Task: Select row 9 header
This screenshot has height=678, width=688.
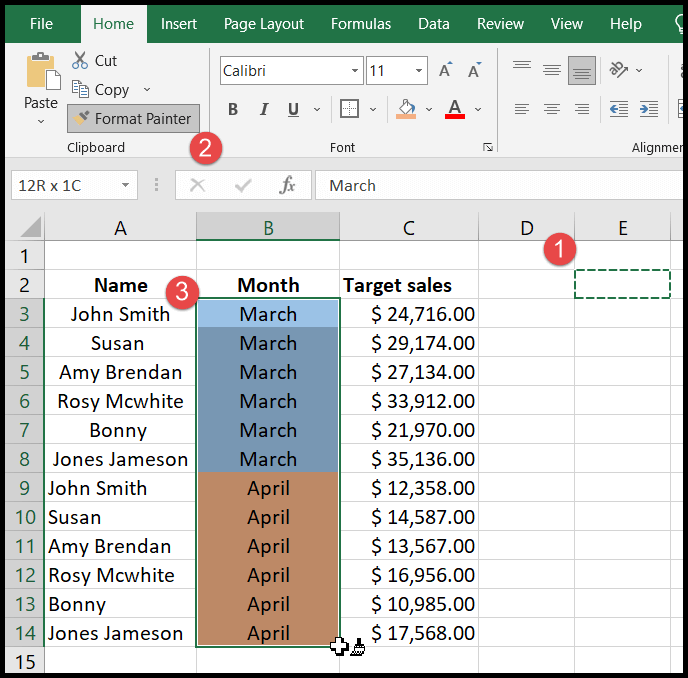Action: 25,488
